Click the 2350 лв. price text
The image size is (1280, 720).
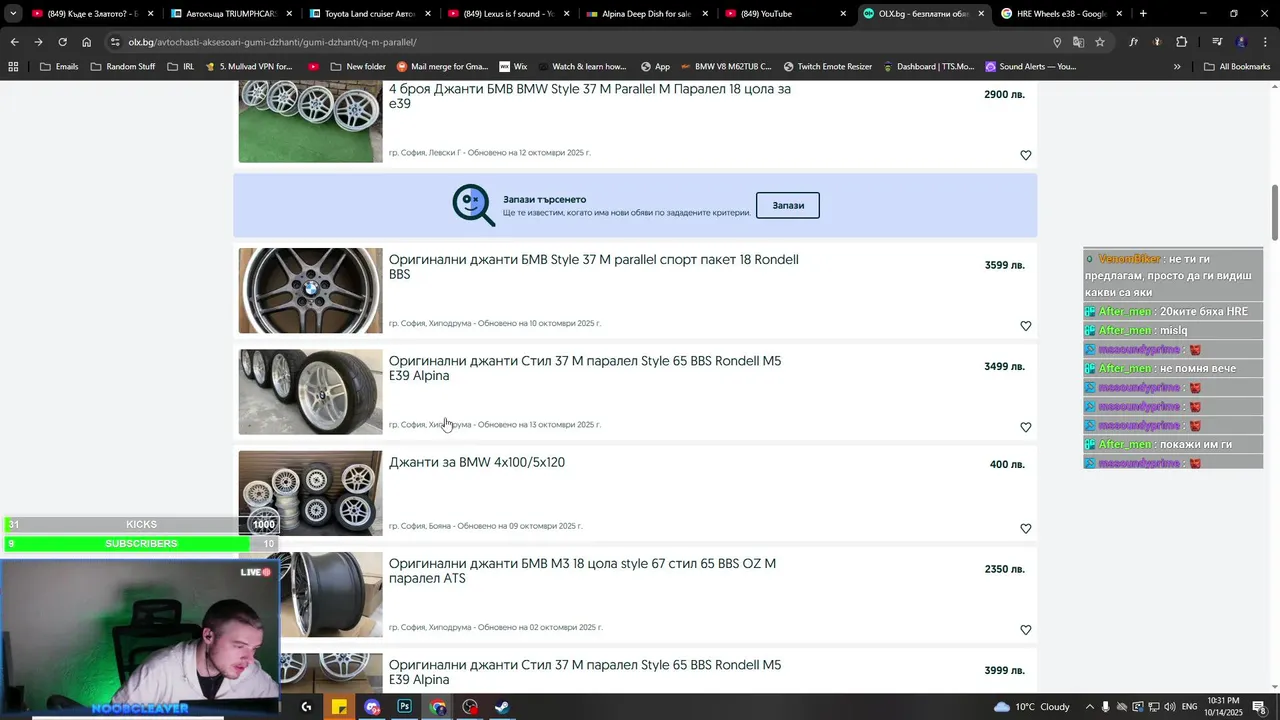(1004, 569)
